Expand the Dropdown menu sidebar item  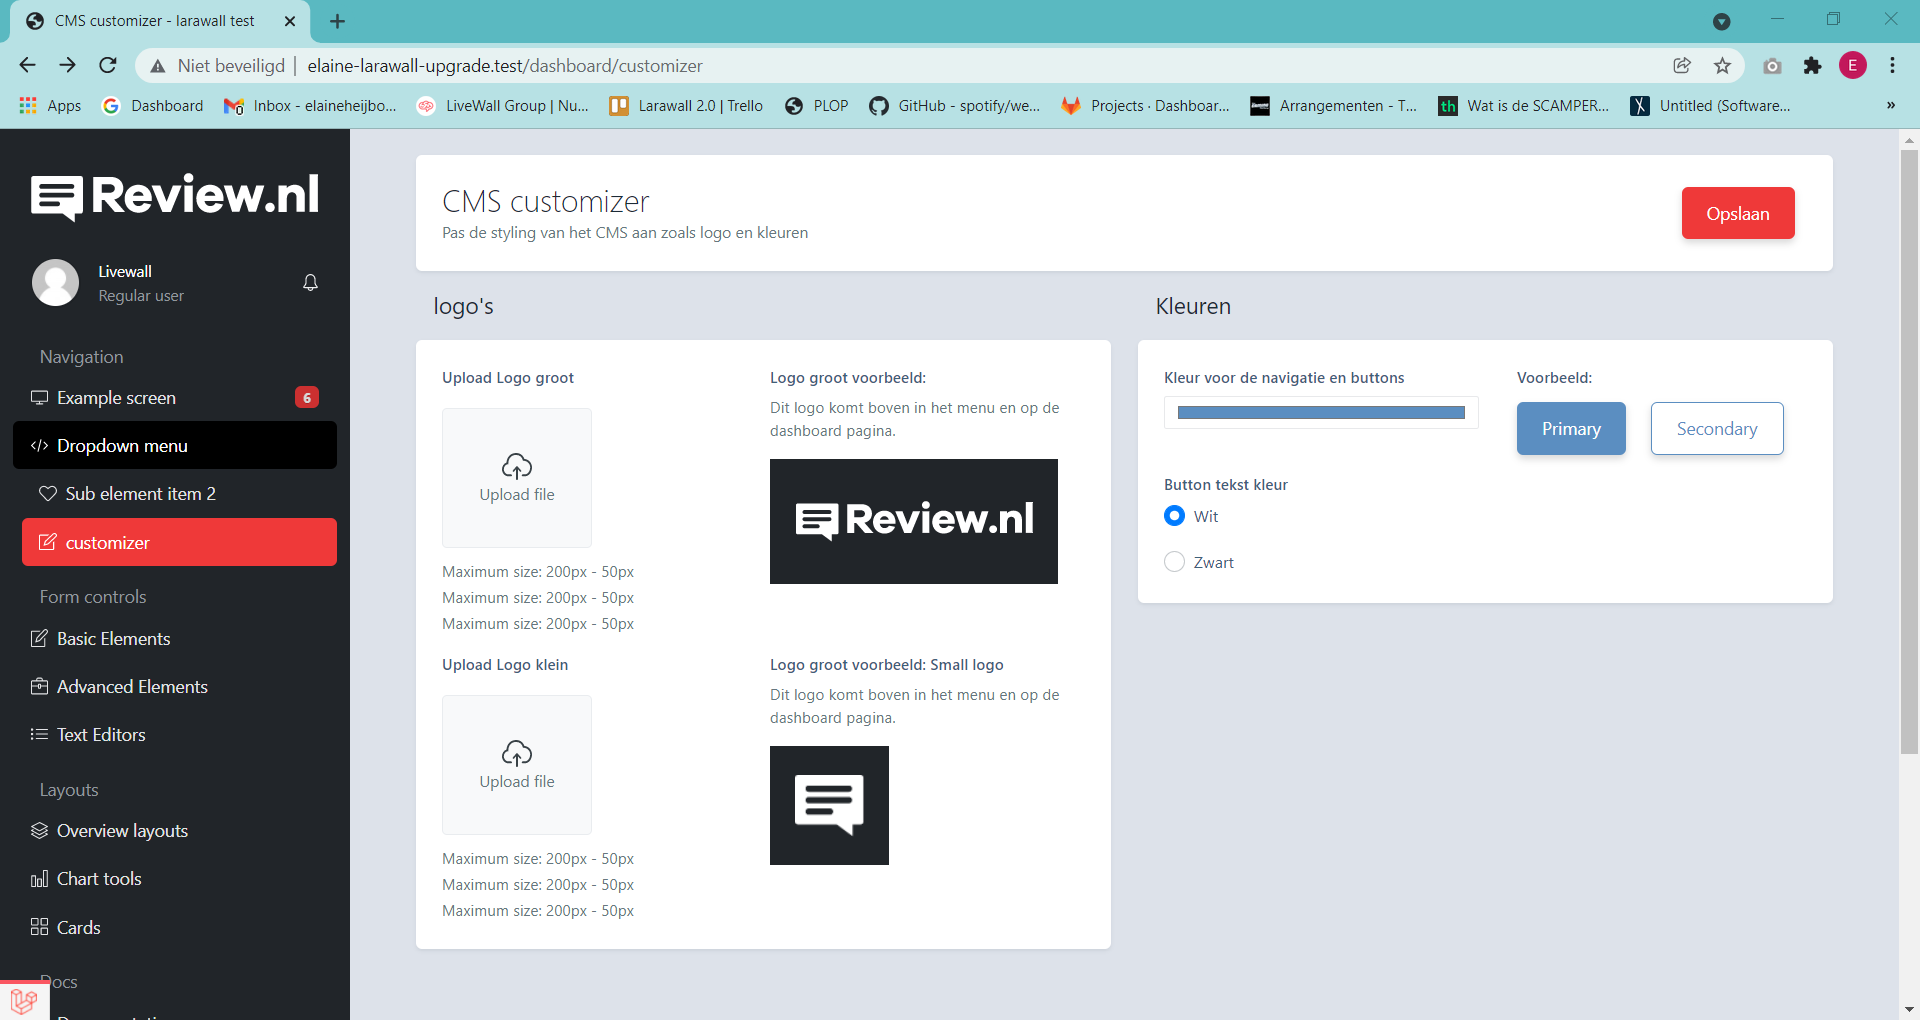pyautogui.click(x=175, y=445)
